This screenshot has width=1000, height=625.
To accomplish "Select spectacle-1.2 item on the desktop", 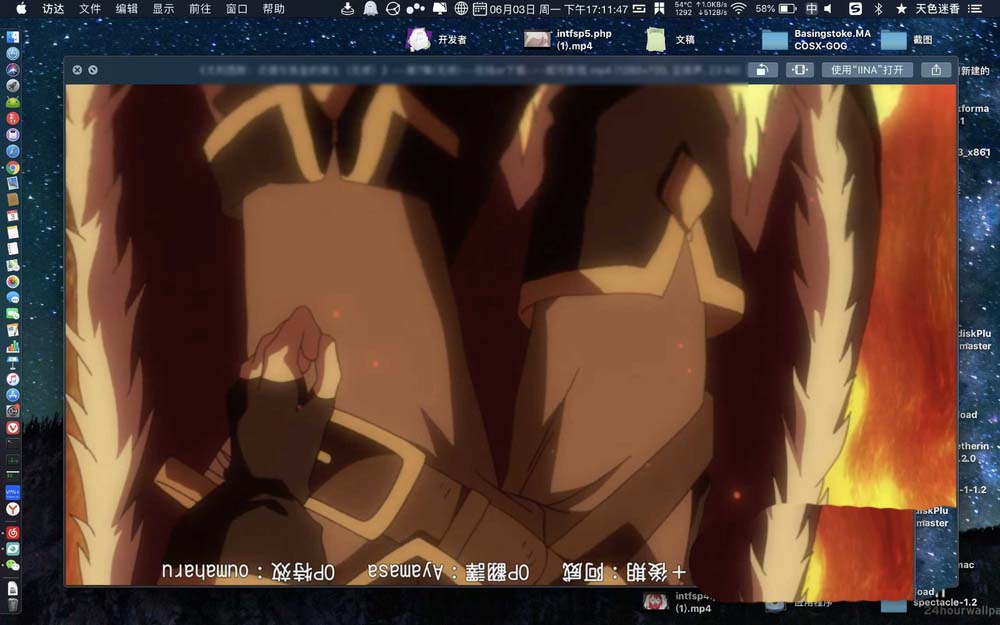I will [945, 603].
